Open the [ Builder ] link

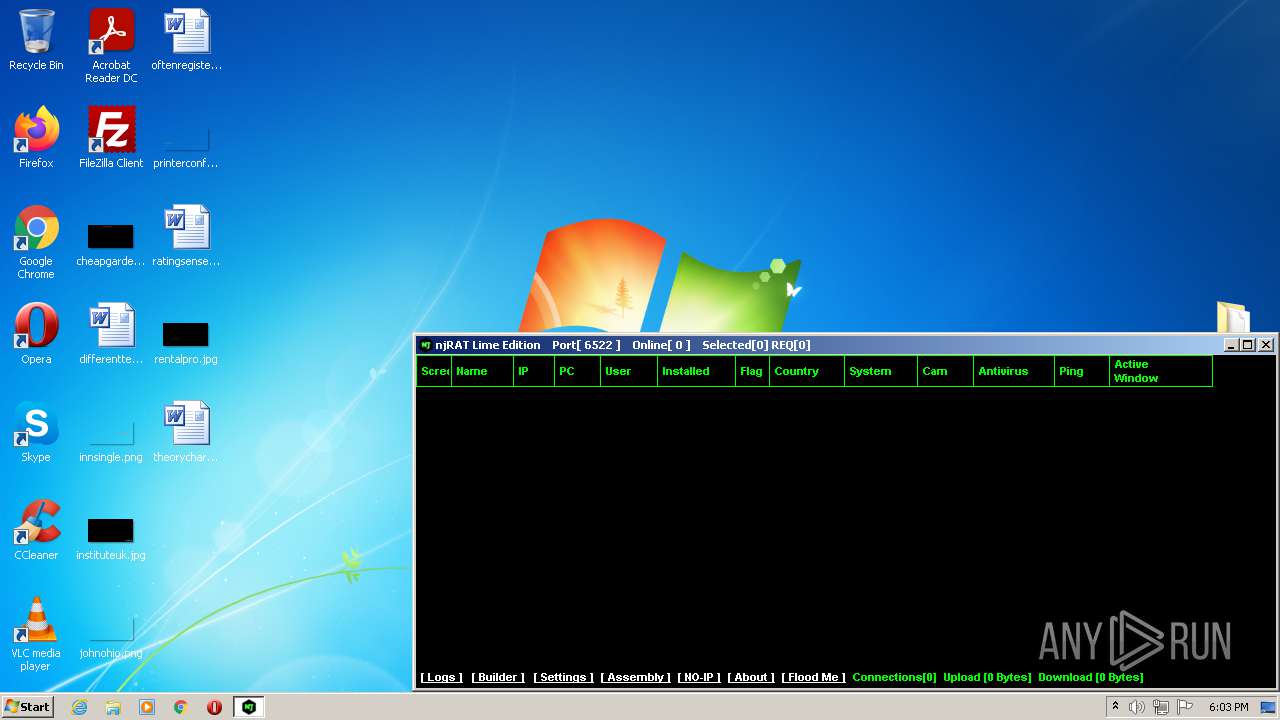(x=498, y=677)
